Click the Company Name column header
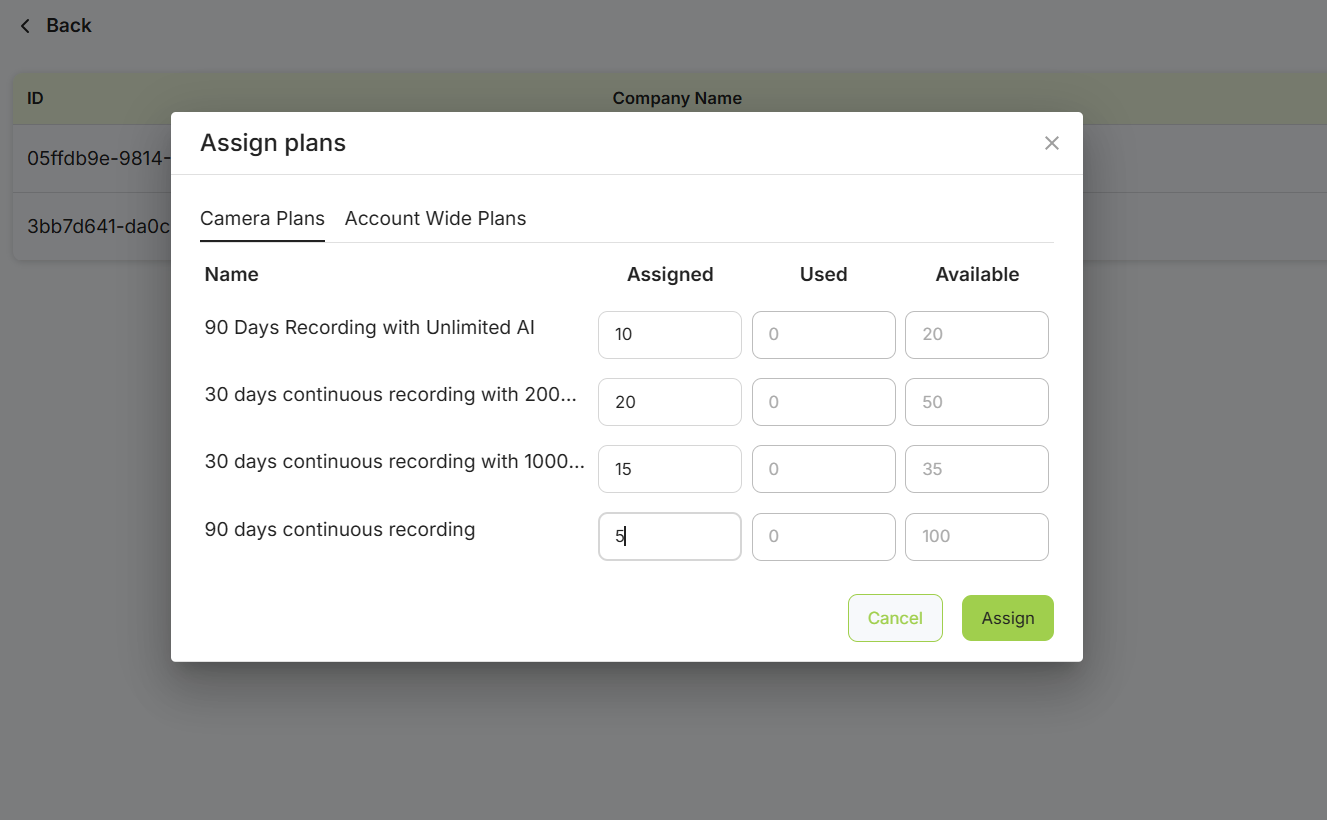The height and width of the screenshot is (820, 1327). [x=677, y=98]
